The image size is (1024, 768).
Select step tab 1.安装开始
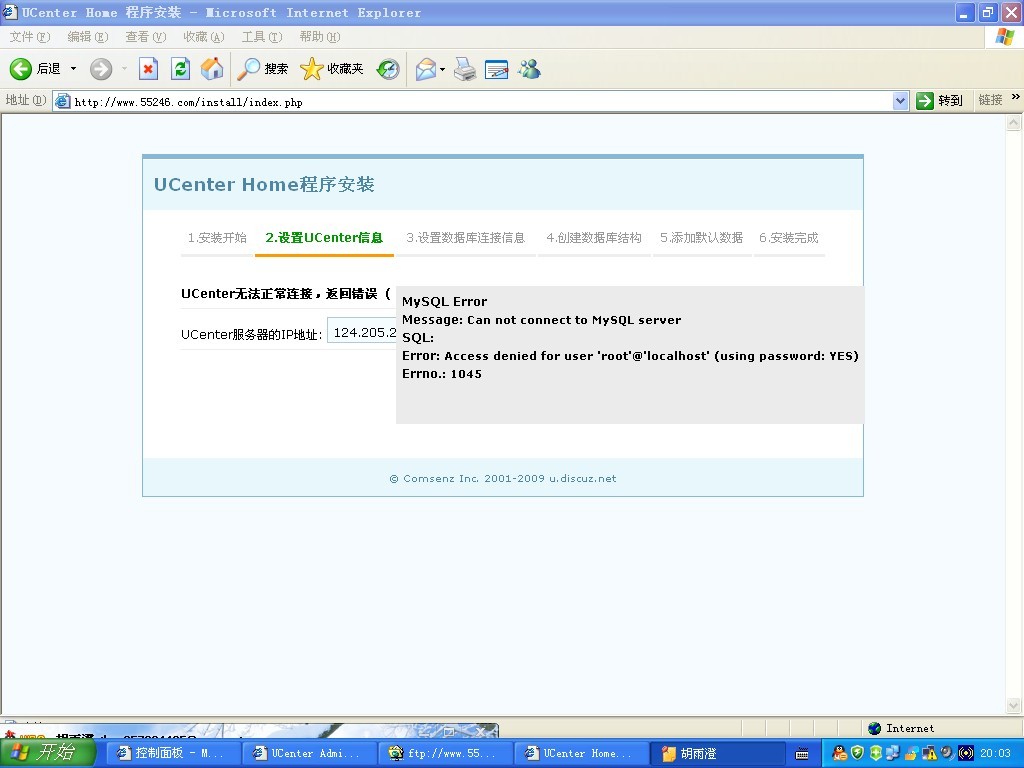tap(217, 238)
